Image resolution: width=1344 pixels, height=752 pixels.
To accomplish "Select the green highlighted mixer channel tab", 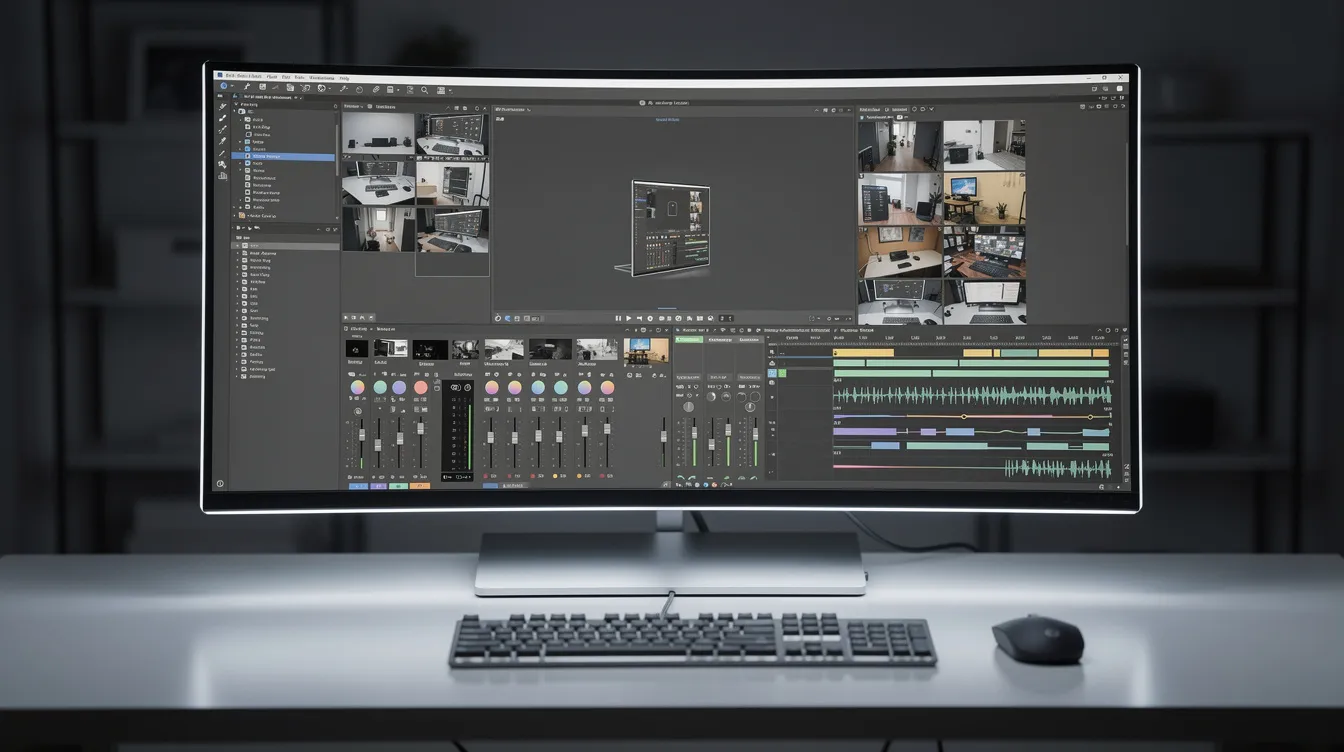I will point(689,340).
